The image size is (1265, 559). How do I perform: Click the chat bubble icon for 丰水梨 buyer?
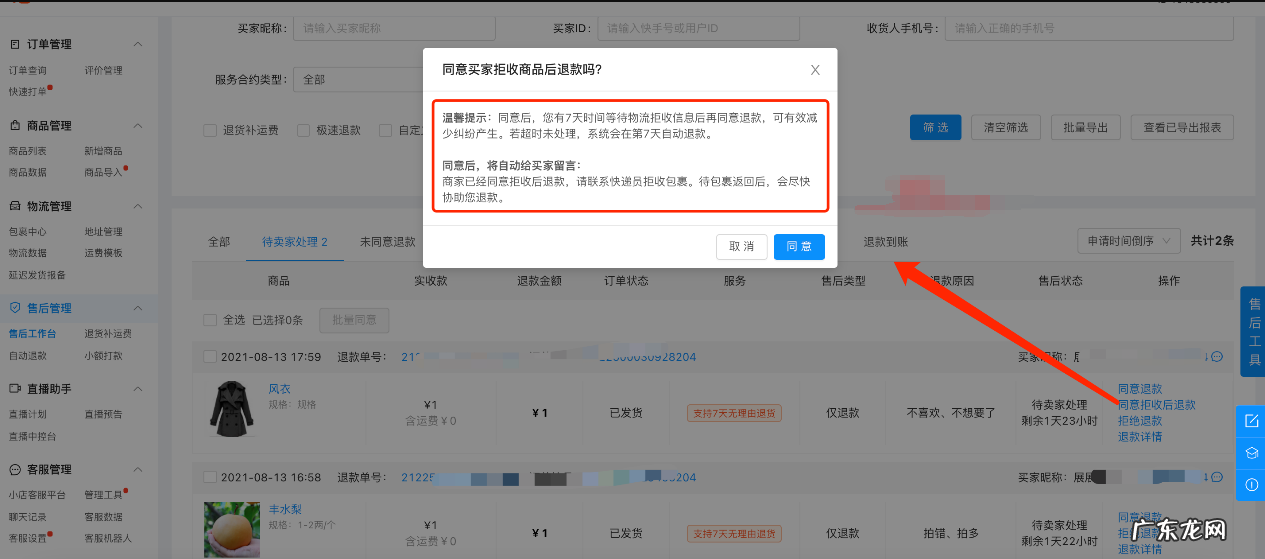(1217, 479)
